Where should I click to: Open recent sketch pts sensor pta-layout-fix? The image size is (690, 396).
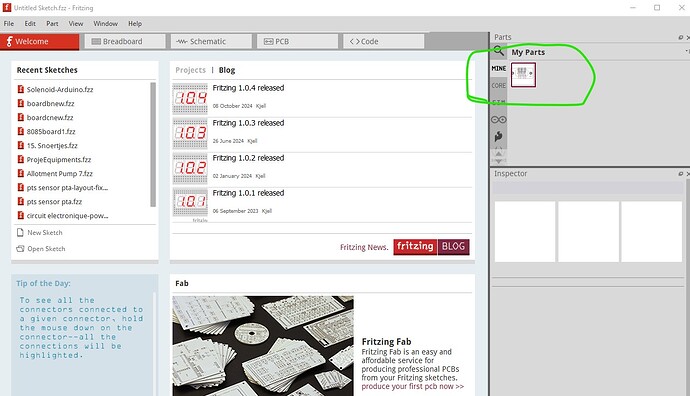(x=67, y=188)
